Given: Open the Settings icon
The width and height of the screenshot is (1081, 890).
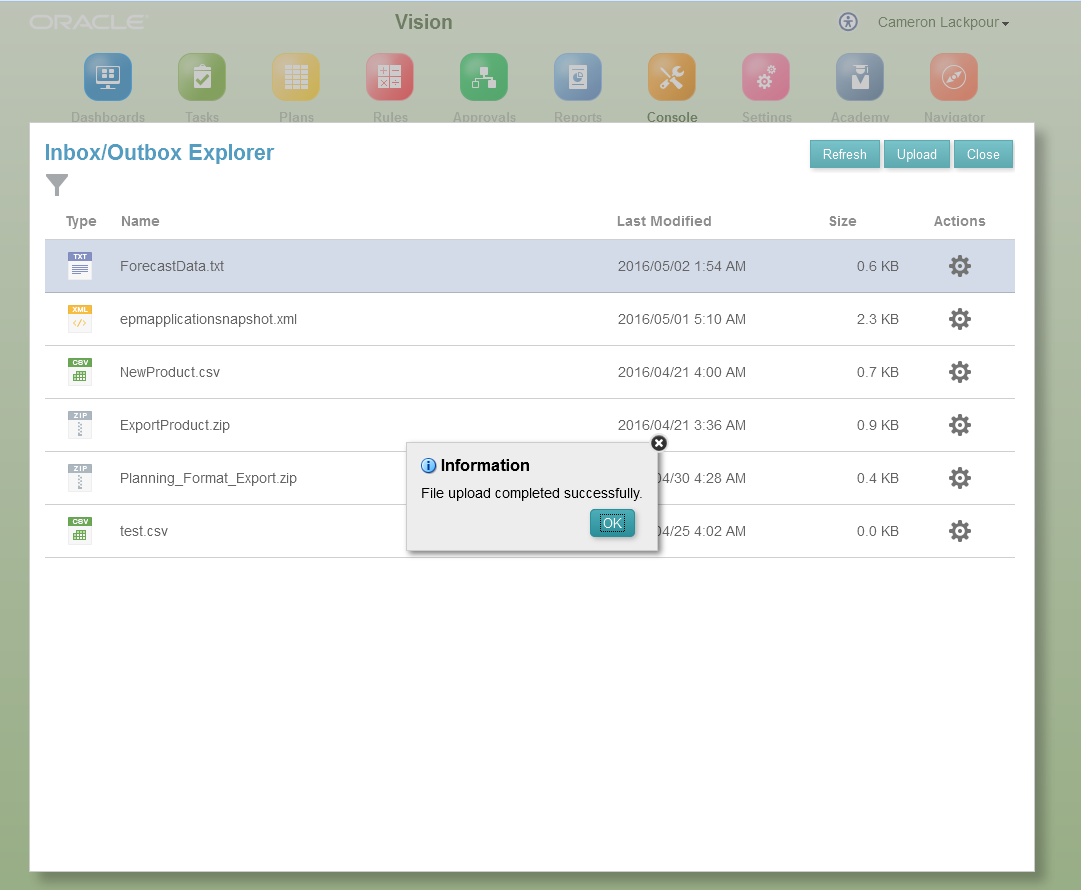Looking at the screenshot, I should [766, 77].
